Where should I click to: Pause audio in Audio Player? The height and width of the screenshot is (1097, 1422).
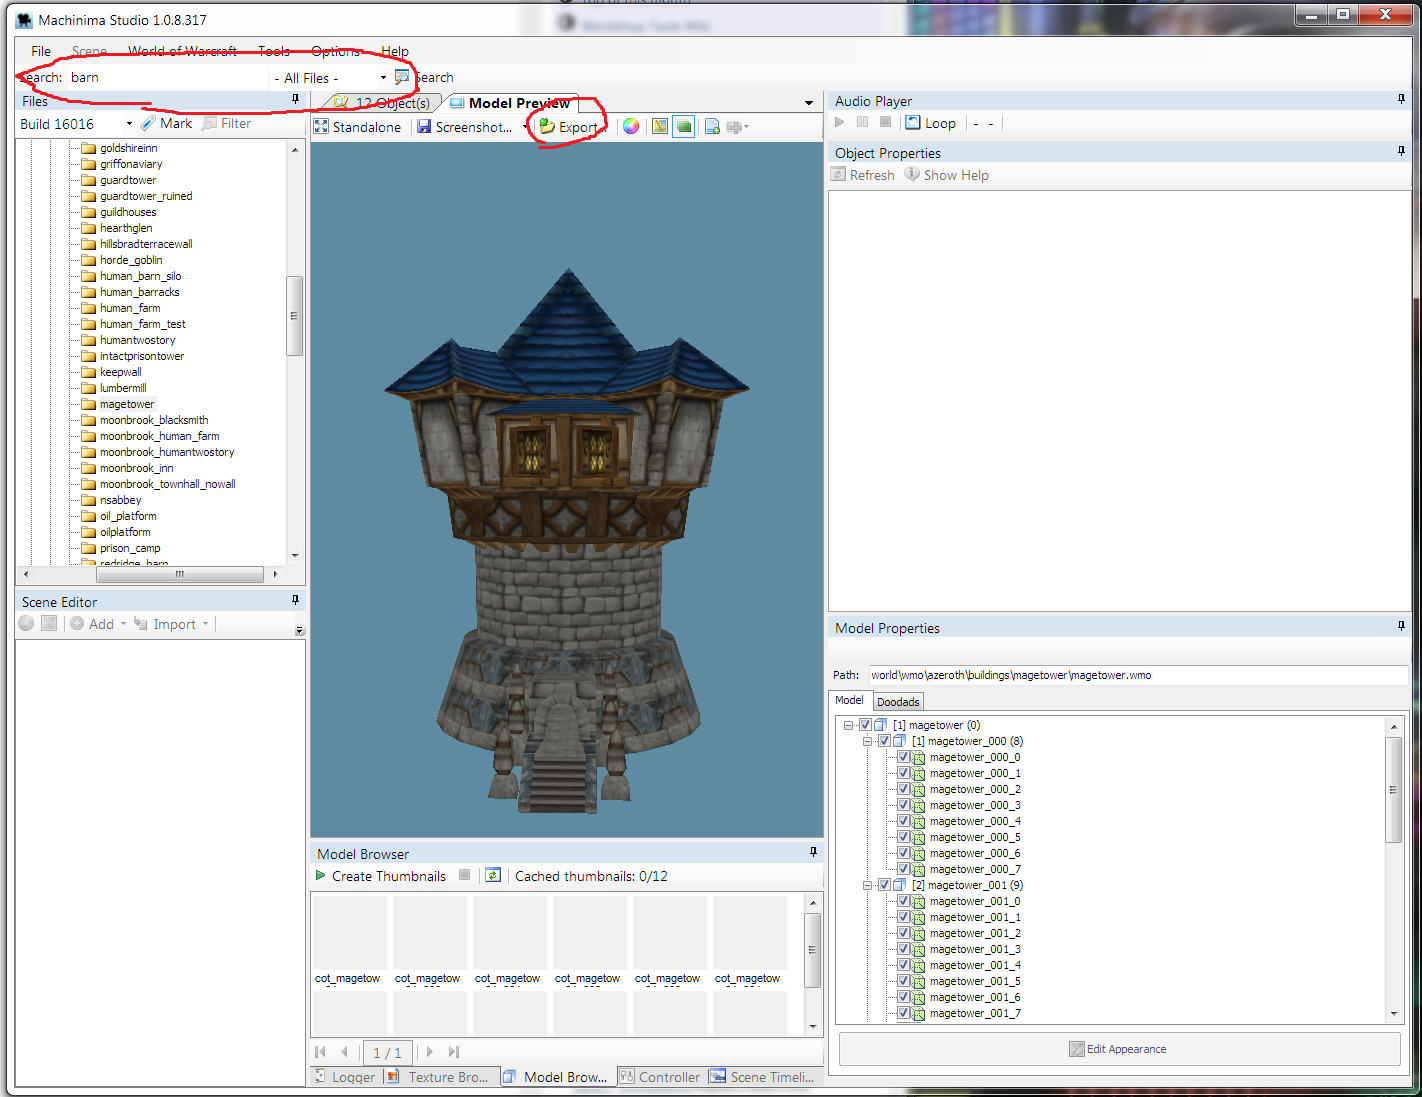click(862, 122)
